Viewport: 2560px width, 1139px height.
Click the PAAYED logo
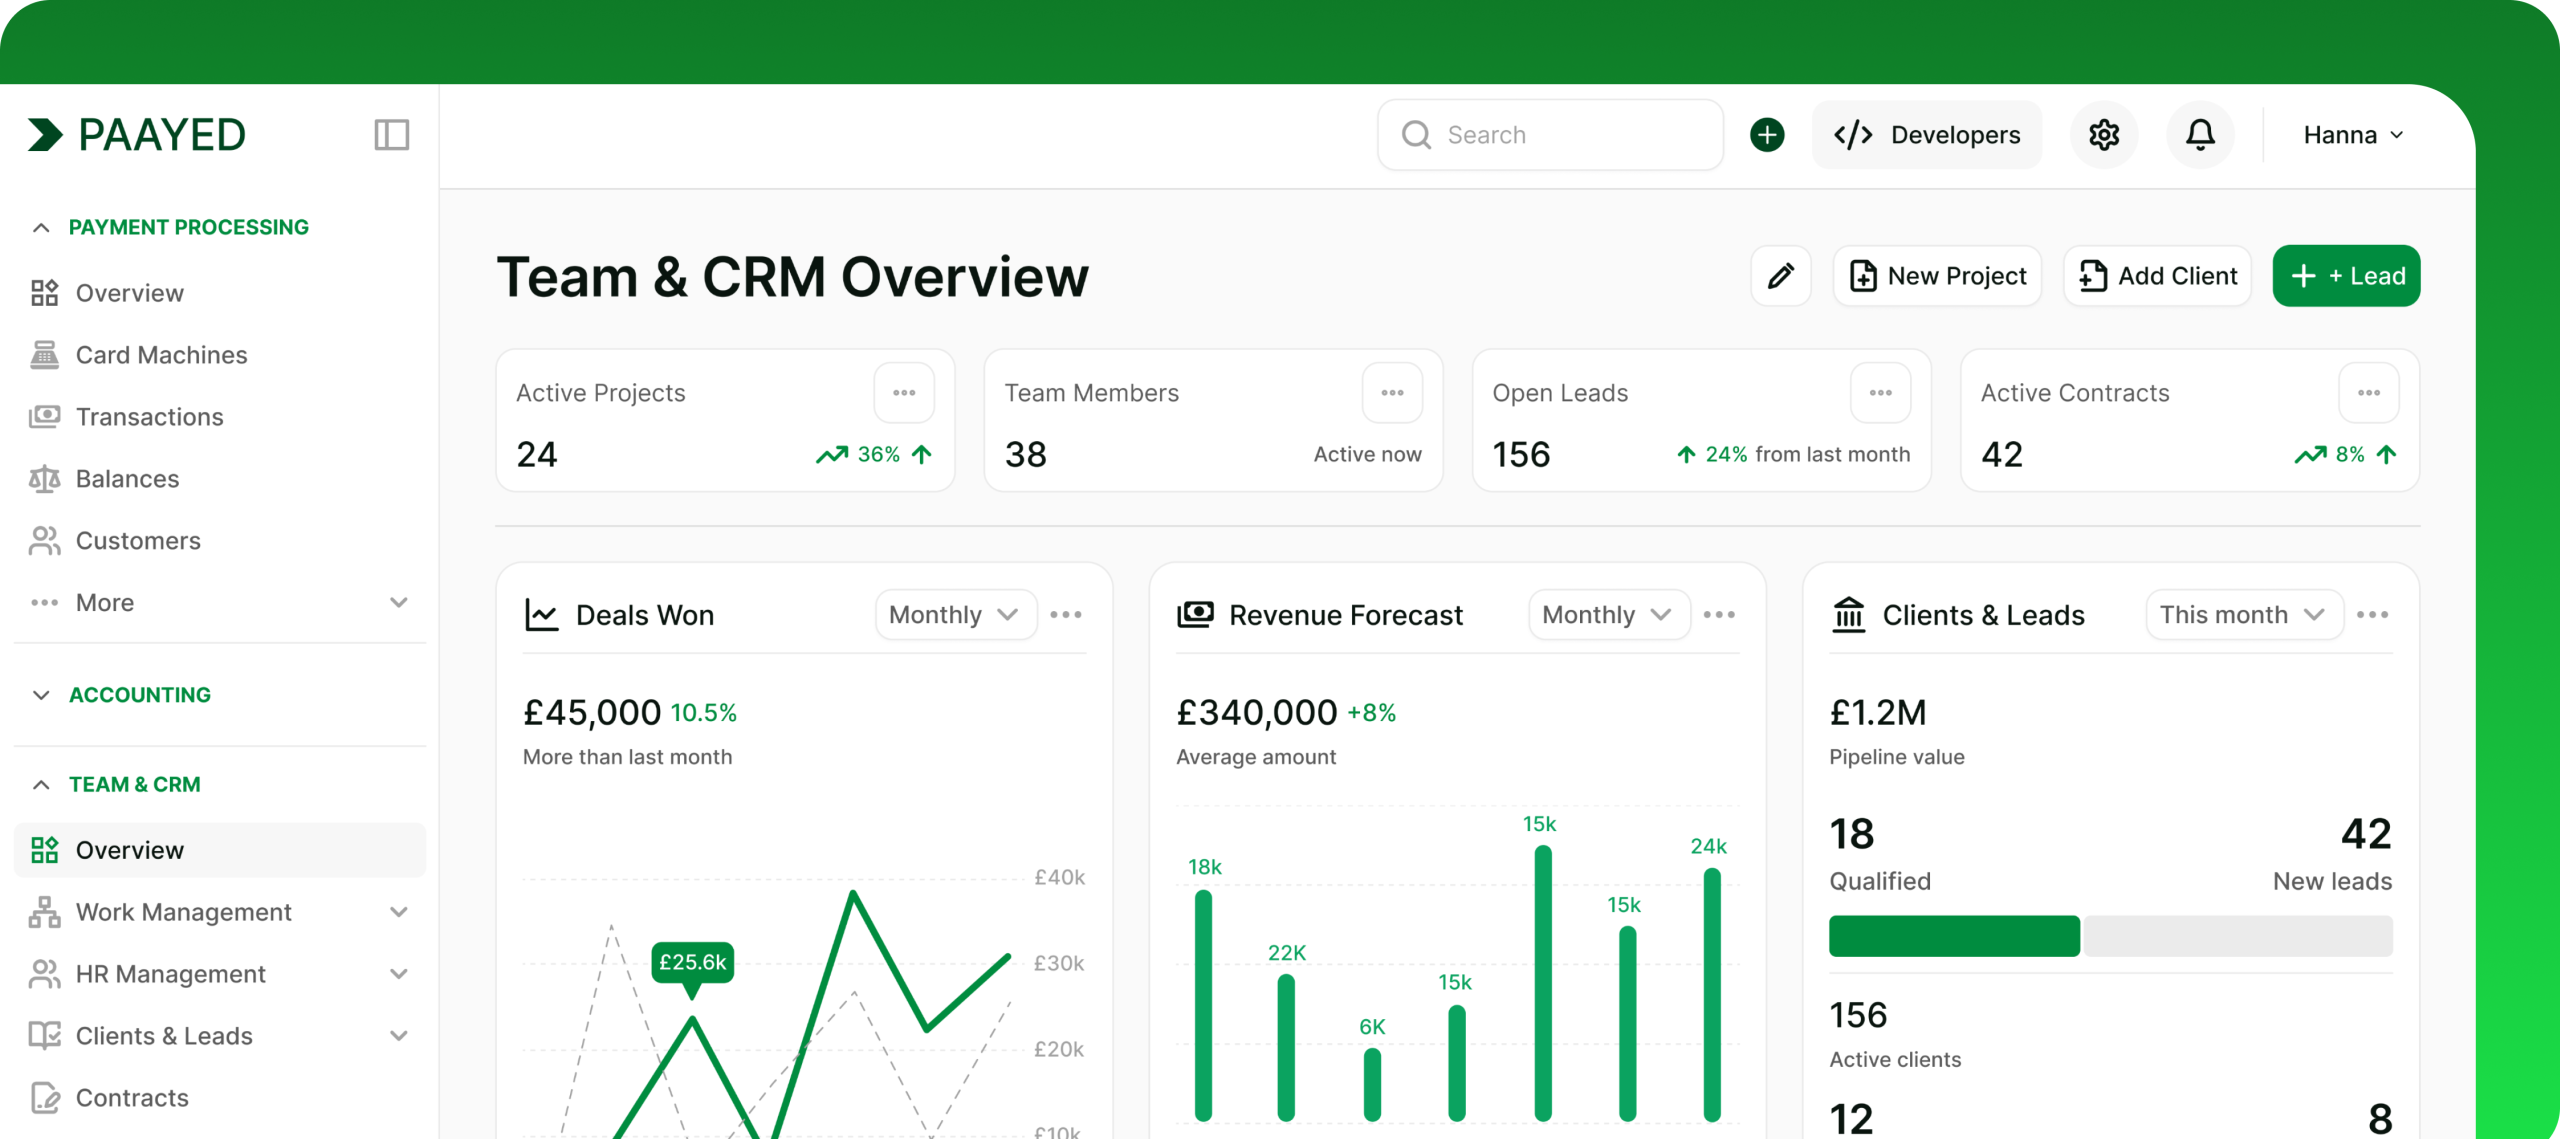[x=137, y=135]
